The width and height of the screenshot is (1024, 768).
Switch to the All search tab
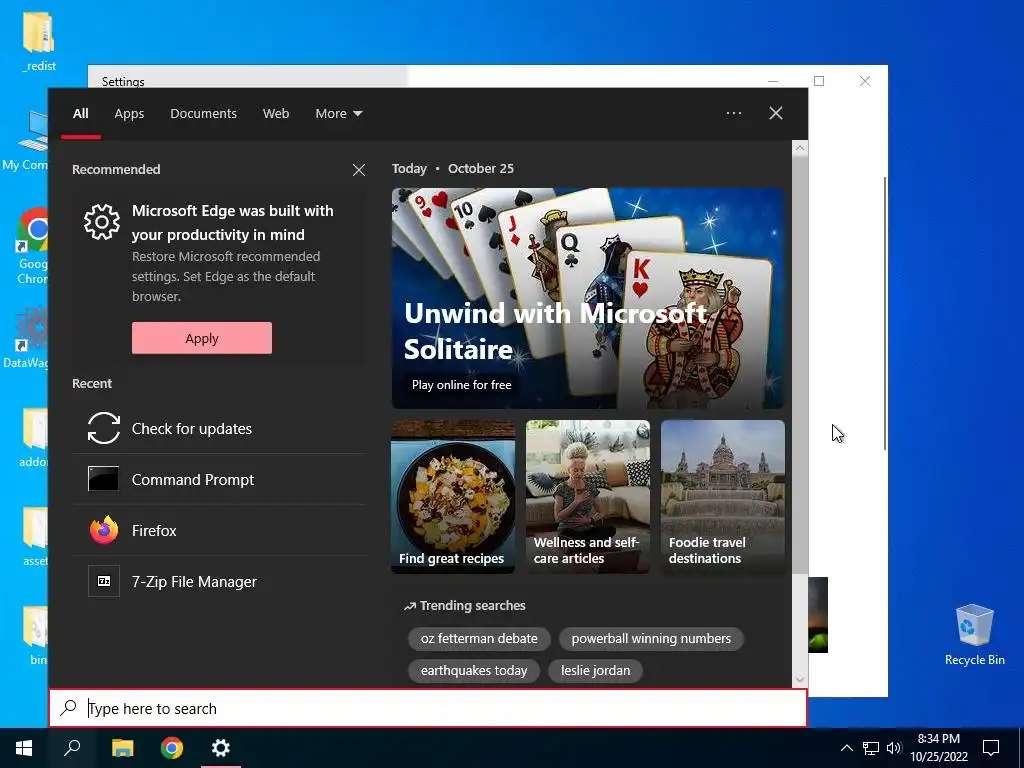80,114
